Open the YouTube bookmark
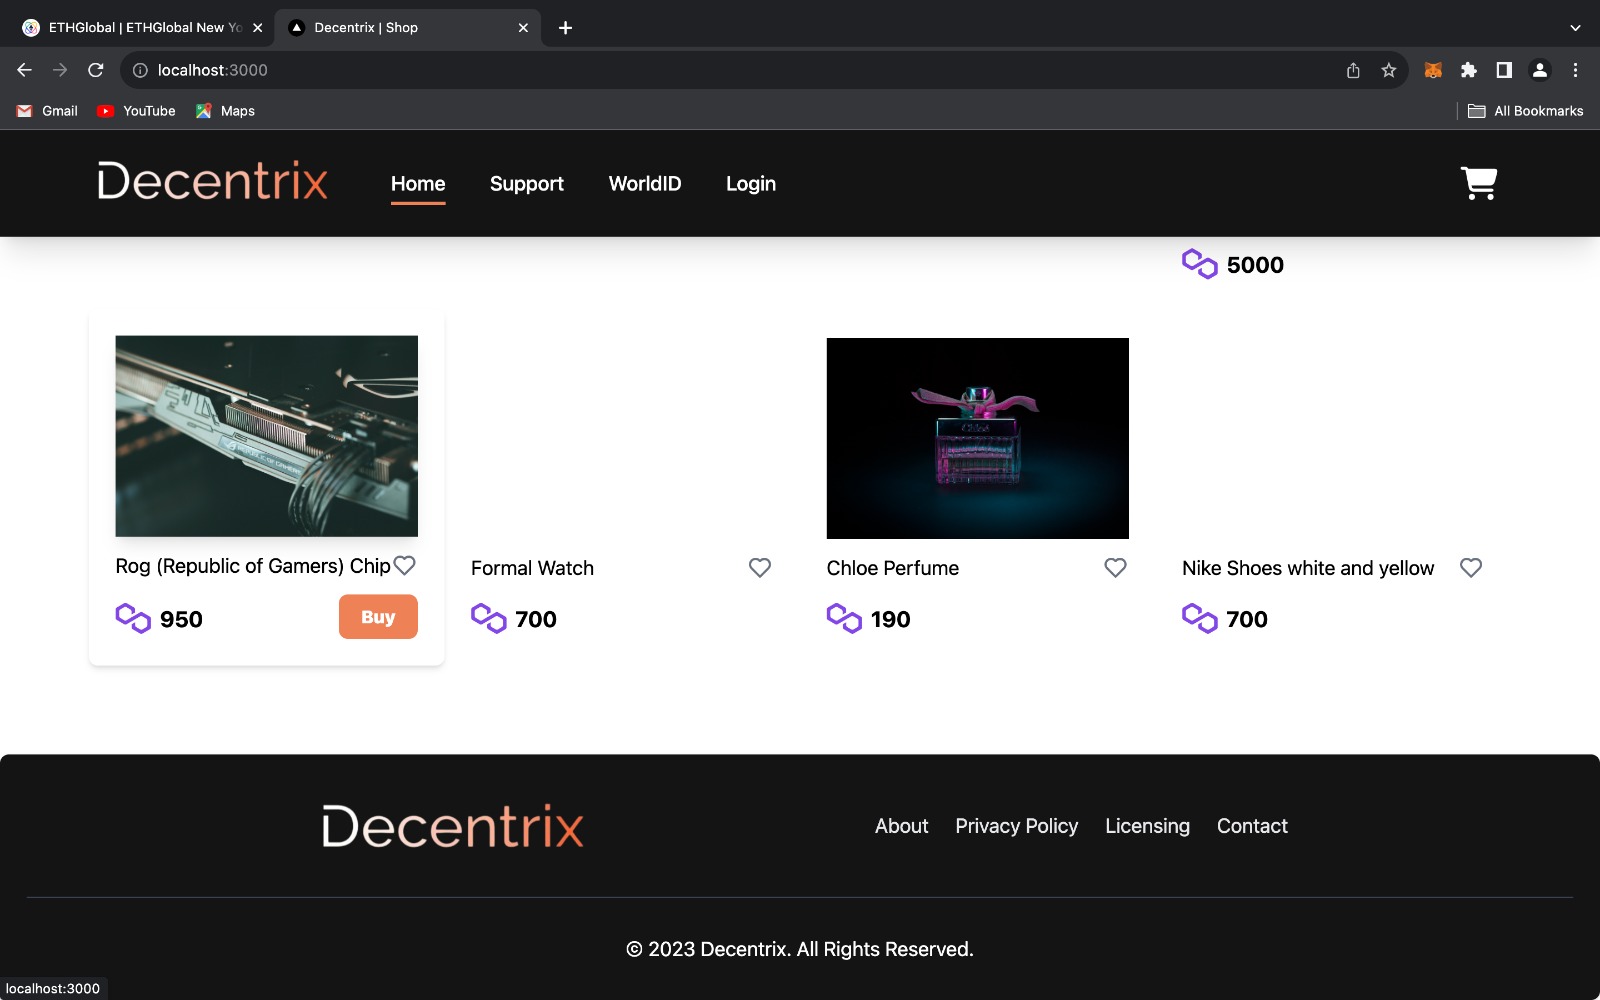1600x1000 pixels. coord(136,111)
